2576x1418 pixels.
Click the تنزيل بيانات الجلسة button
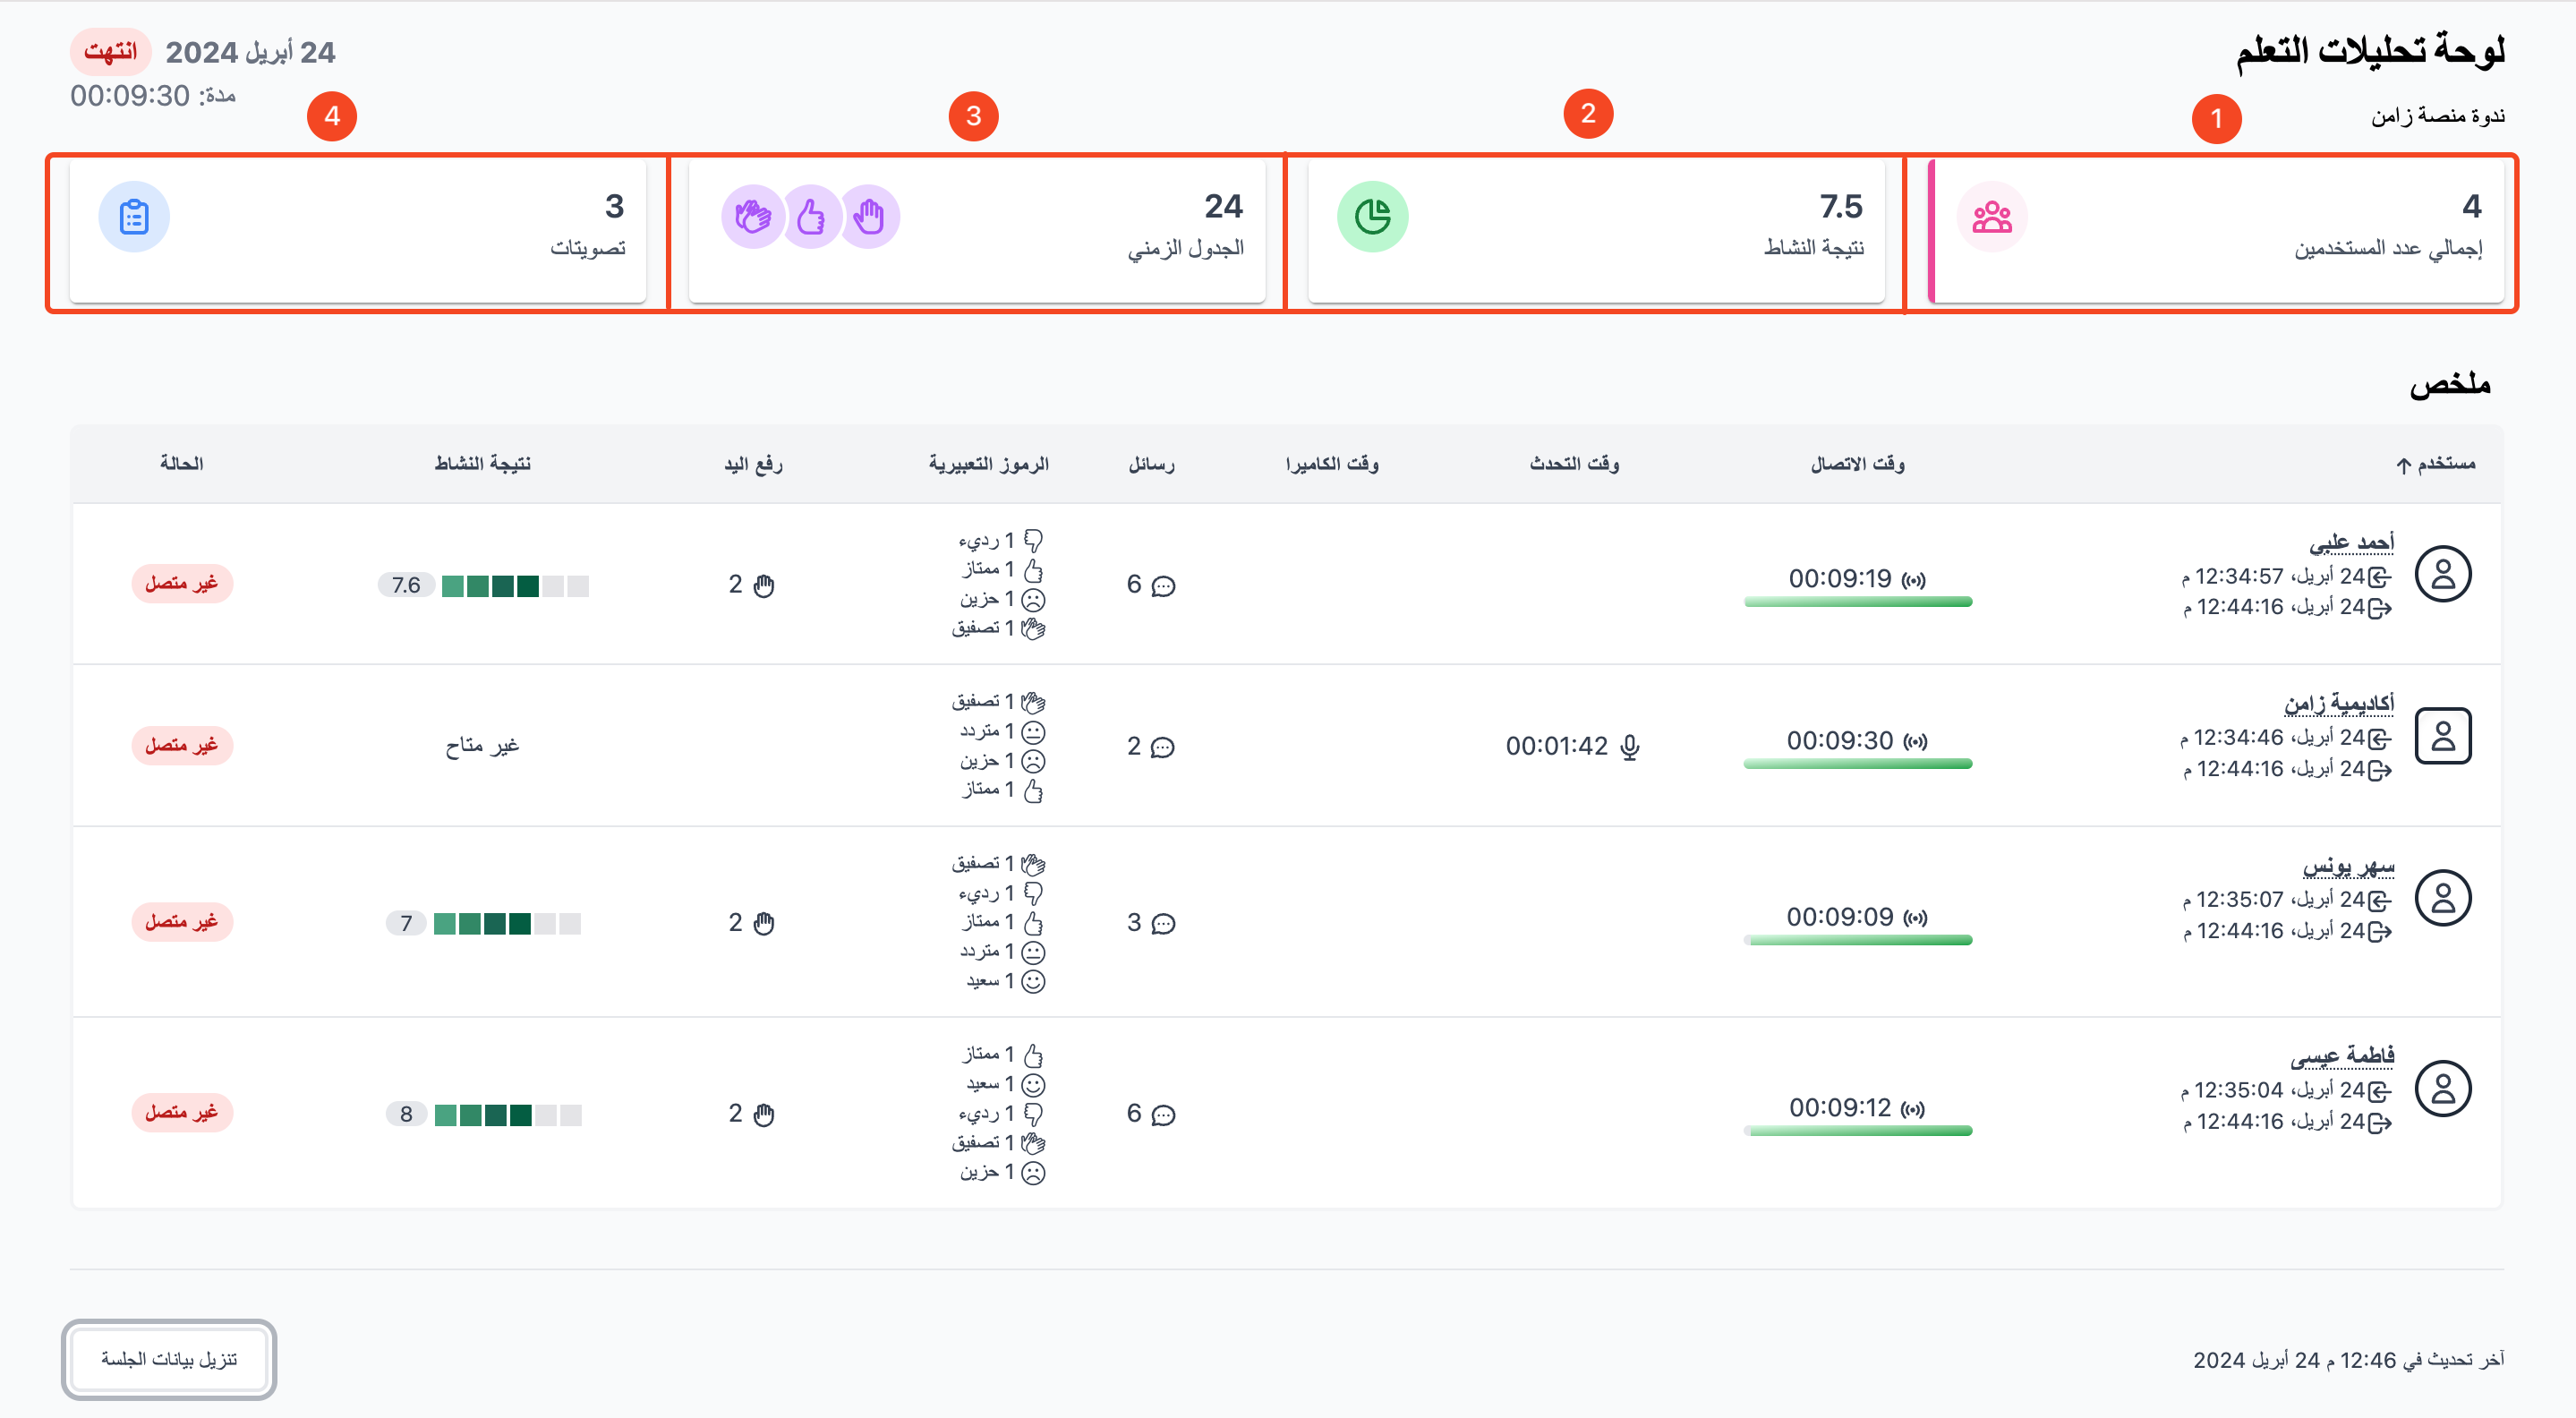[x=168, y=1359]
